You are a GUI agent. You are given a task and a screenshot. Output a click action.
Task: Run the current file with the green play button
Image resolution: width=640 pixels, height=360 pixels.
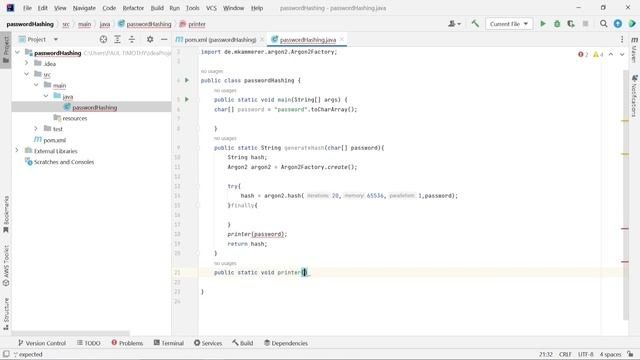pos(543,24)
